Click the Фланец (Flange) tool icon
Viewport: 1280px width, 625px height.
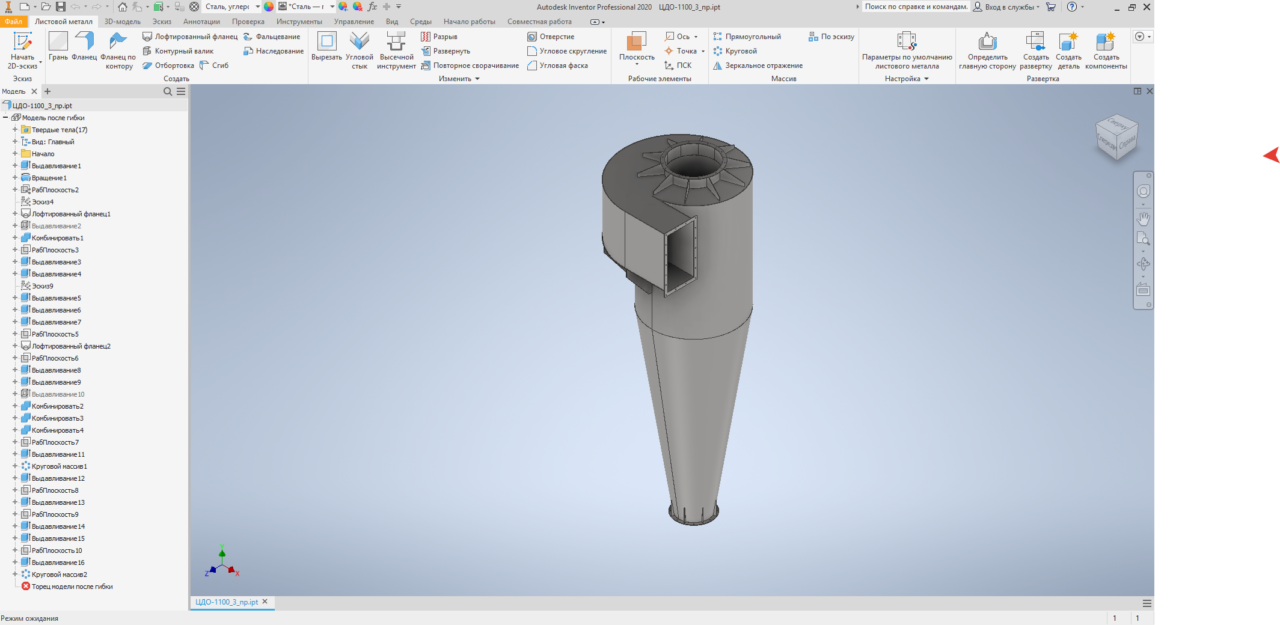click(84, 42)
